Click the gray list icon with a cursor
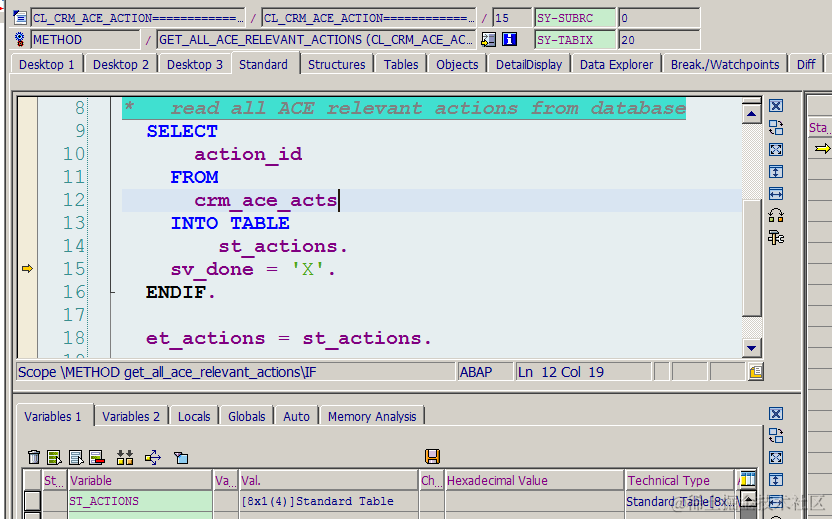This screenshot has width=832, height=519. [x=76, y=457]
